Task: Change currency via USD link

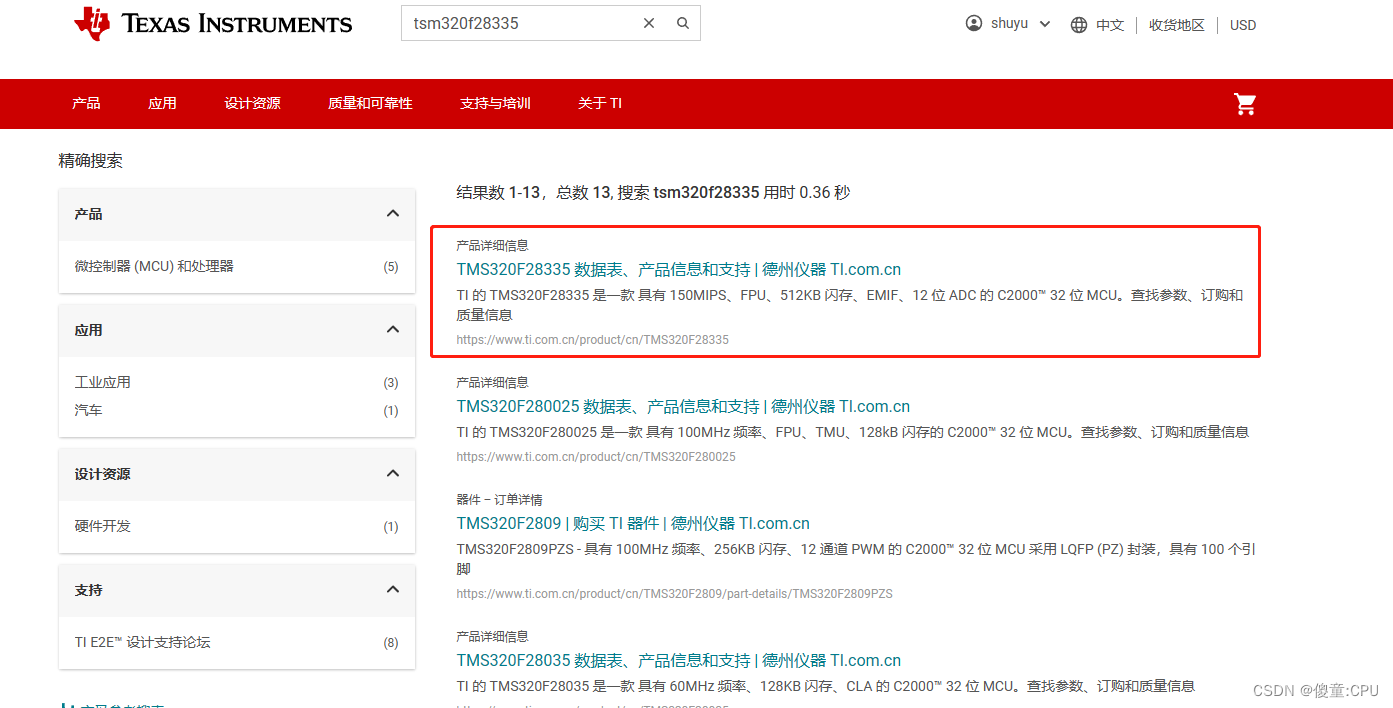Action: tap(1243, 25)
